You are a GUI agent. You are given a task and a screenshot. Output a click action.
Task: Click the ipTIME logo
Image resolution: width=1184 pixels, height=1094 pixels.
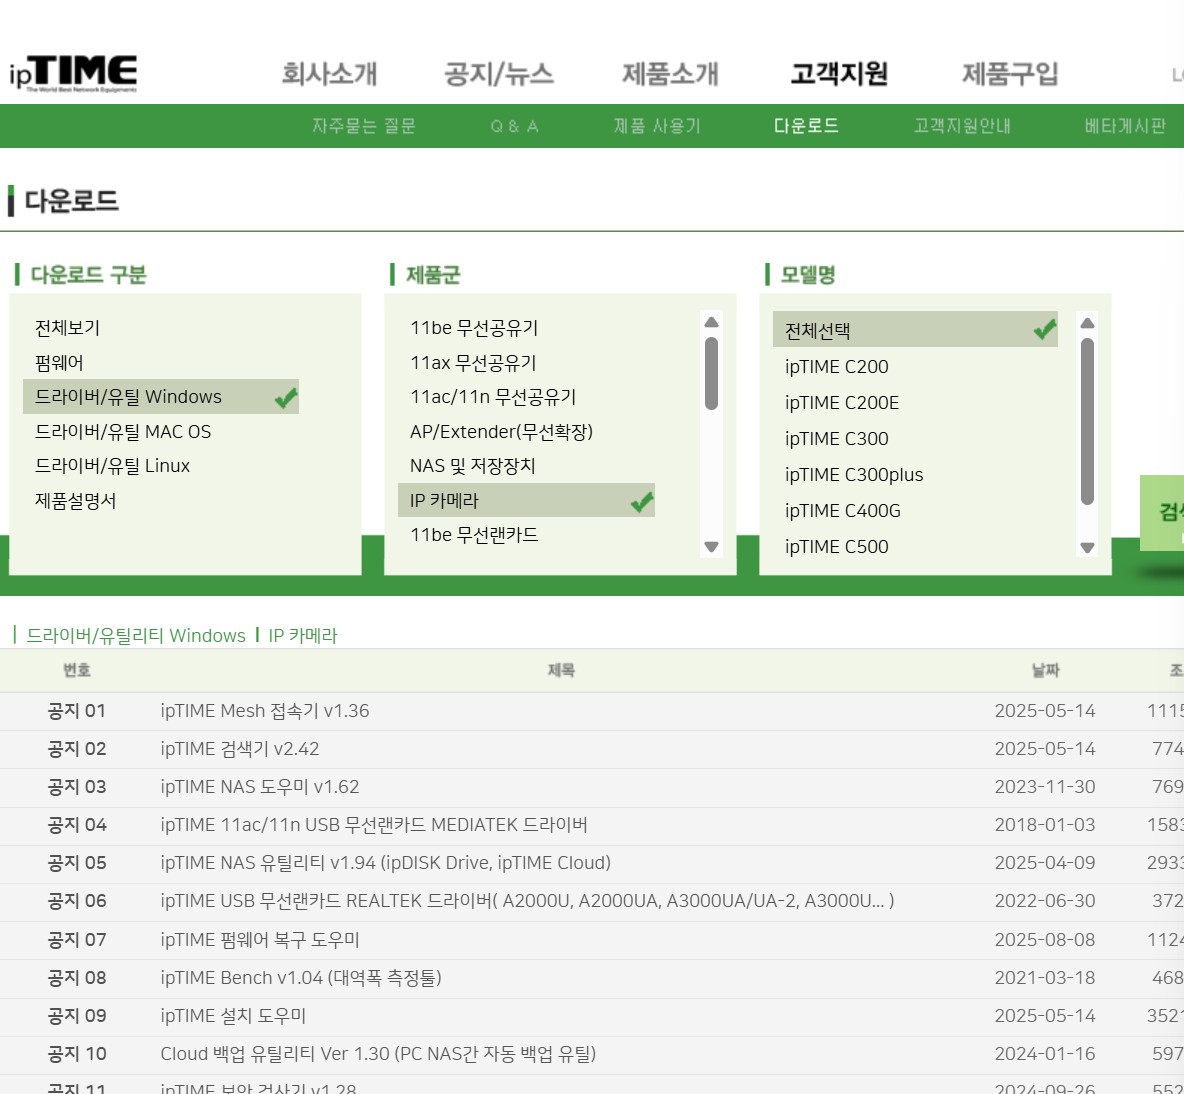(x=73, y=73)
